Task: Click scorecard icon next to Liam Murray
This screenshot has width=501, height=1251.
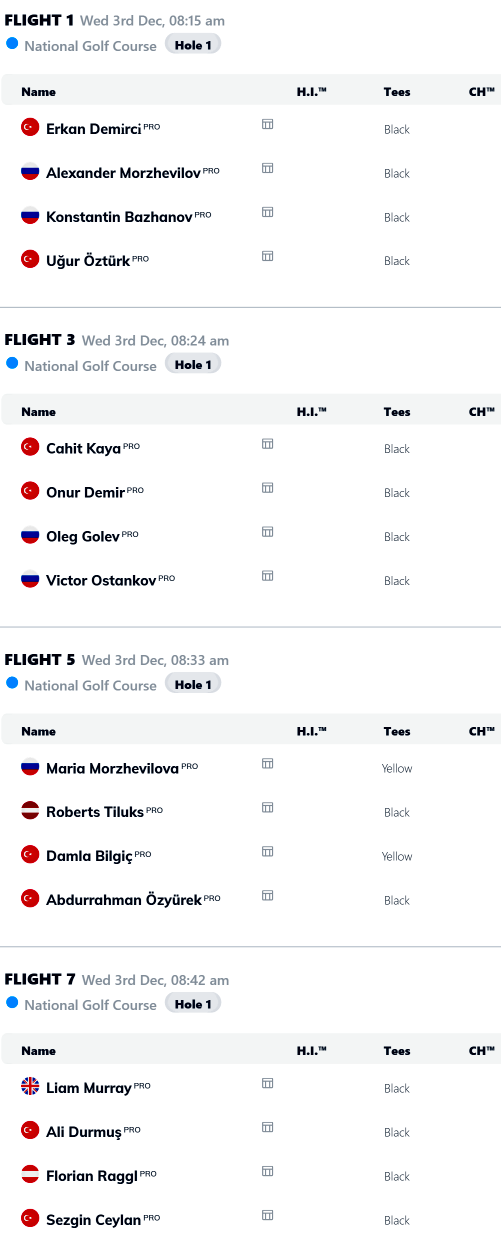Action: (267, 1083)
